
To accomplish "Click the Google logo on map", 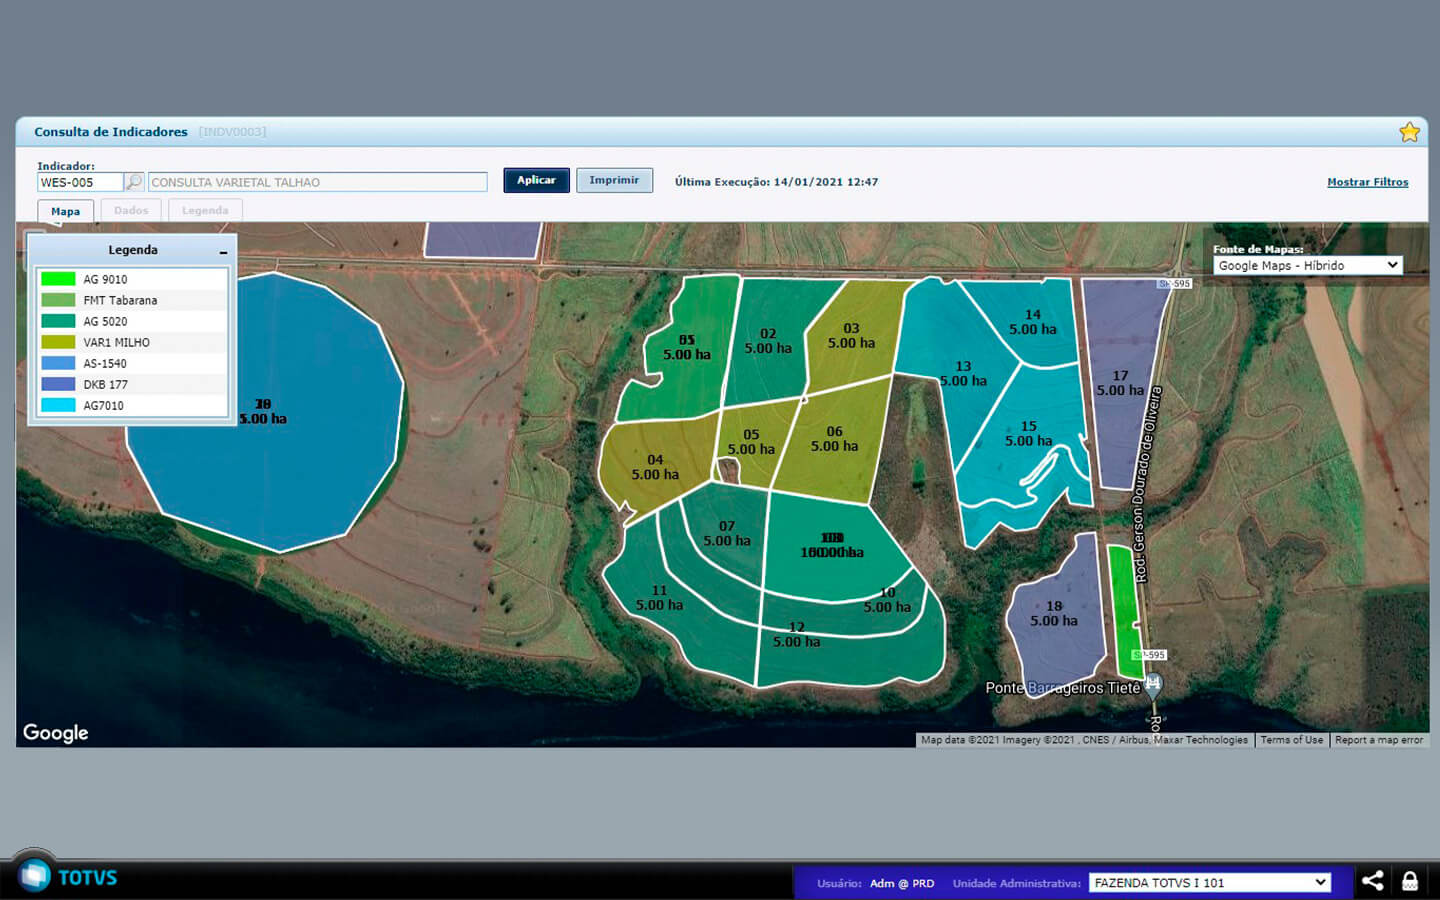I will click(56, 733).
